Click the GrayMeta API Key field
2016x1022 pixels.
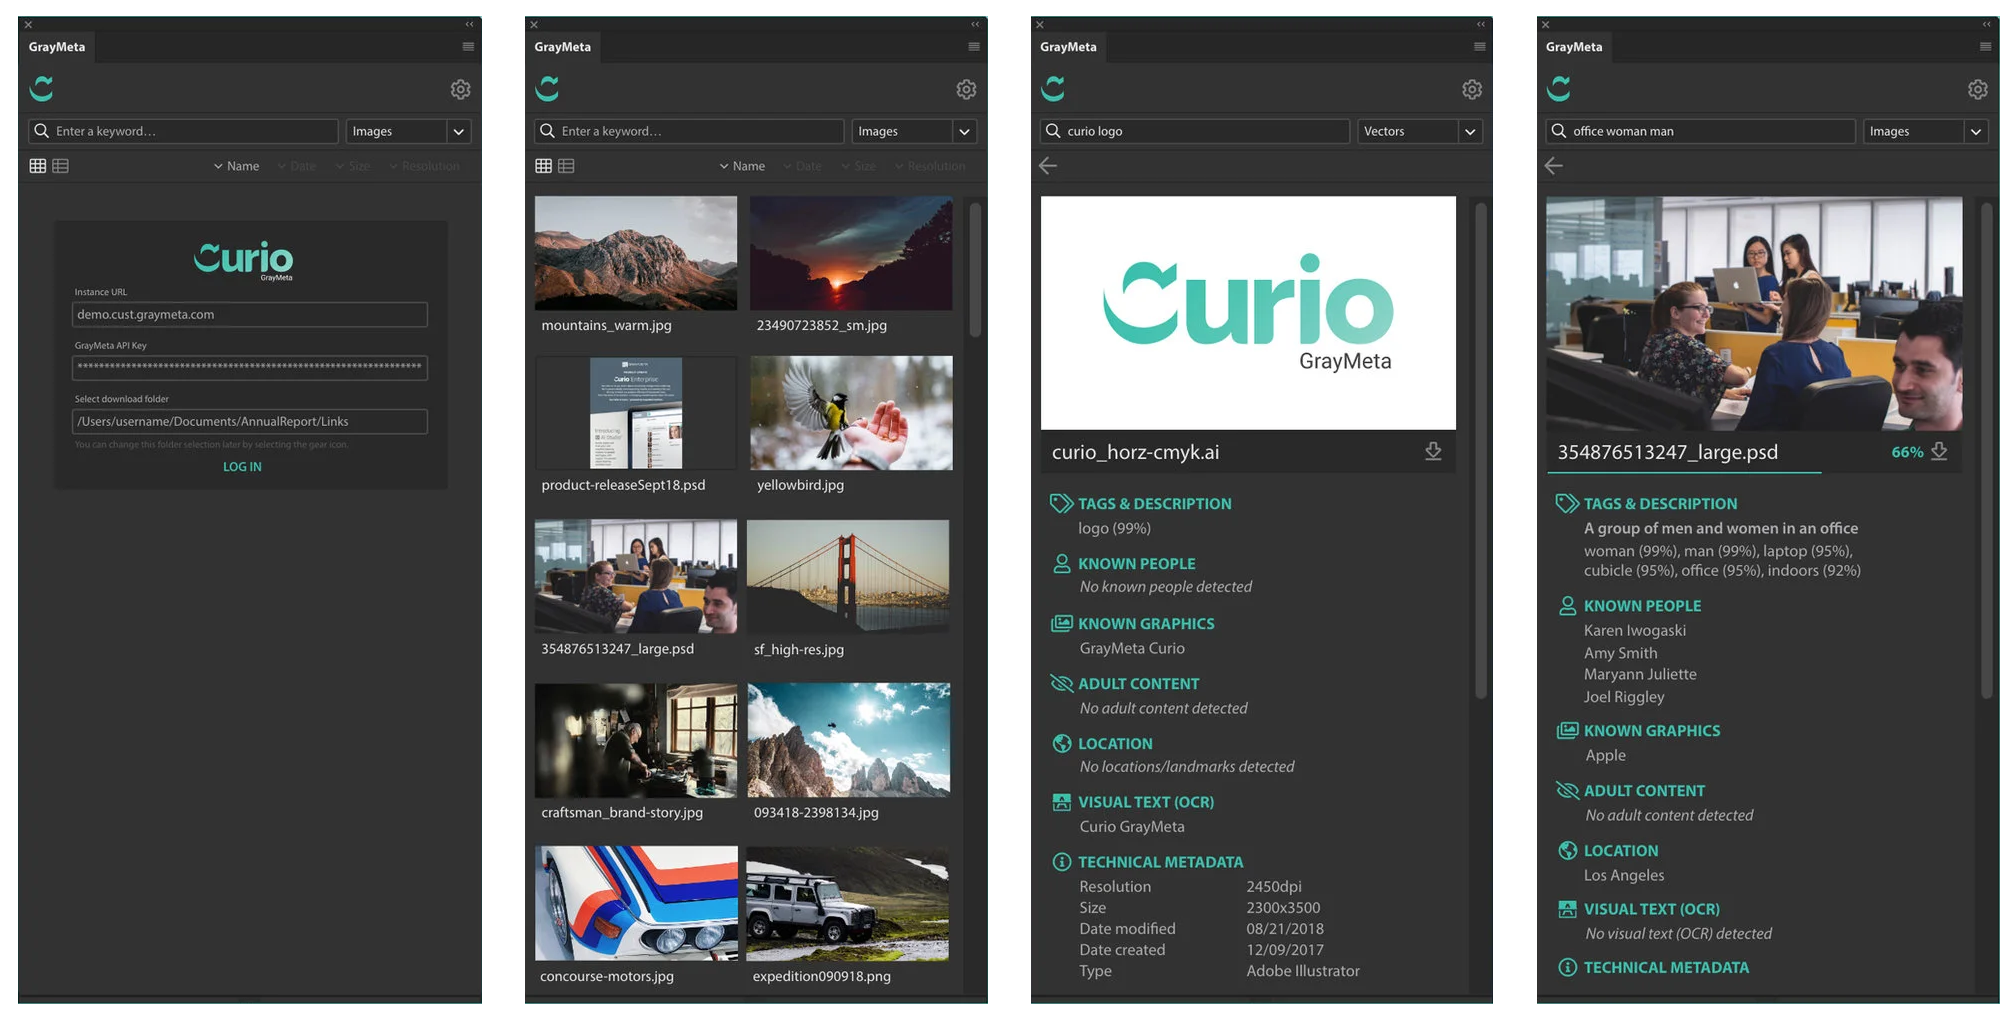coord(250,367)
